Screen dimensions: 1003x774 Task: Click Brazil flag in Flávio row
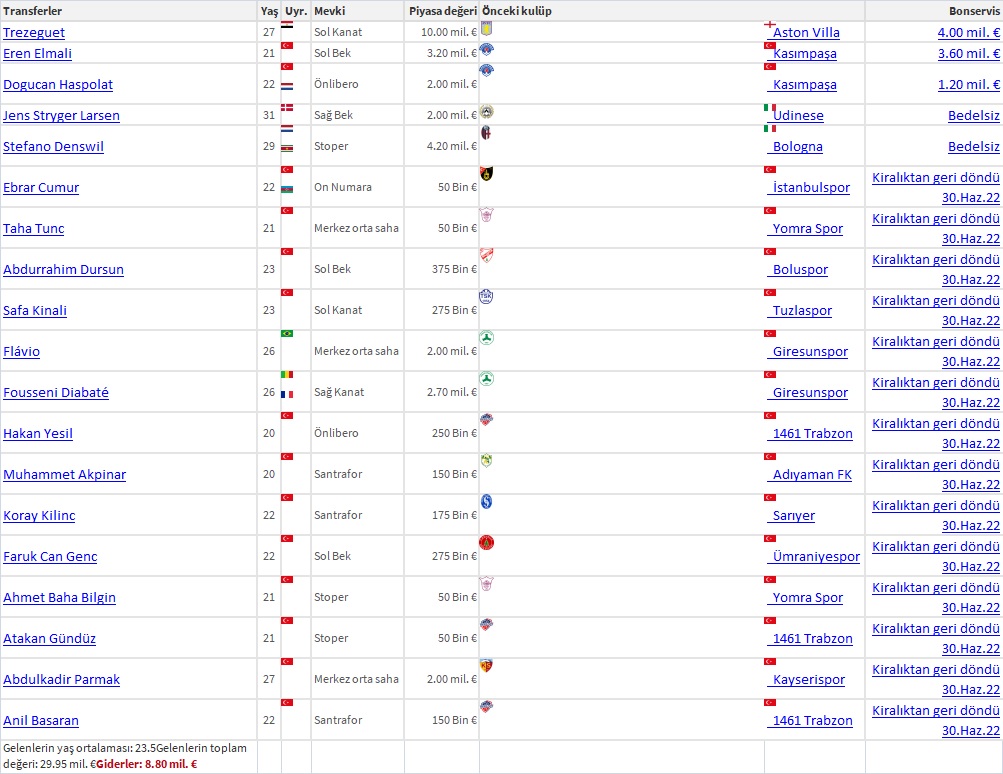pos(287,333)
